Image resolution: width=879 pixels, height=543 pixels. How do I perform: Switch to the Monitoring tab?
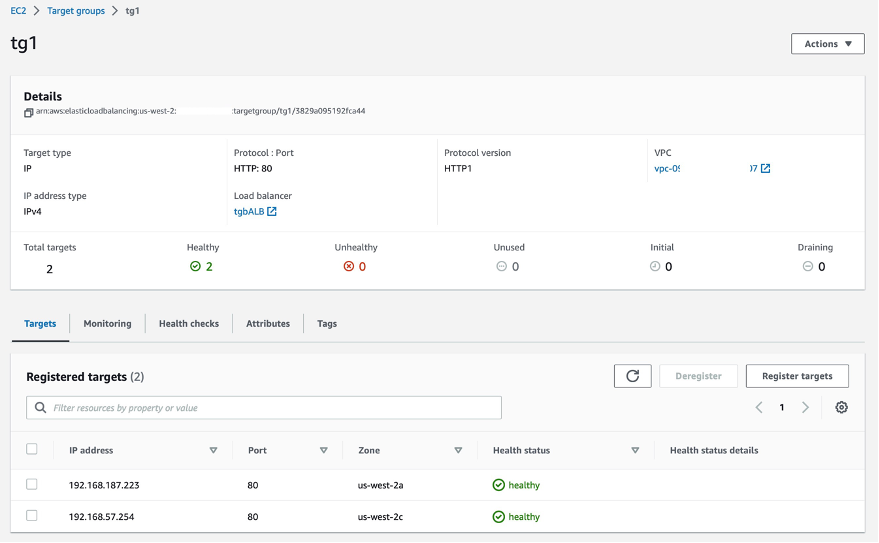[107, 324]
